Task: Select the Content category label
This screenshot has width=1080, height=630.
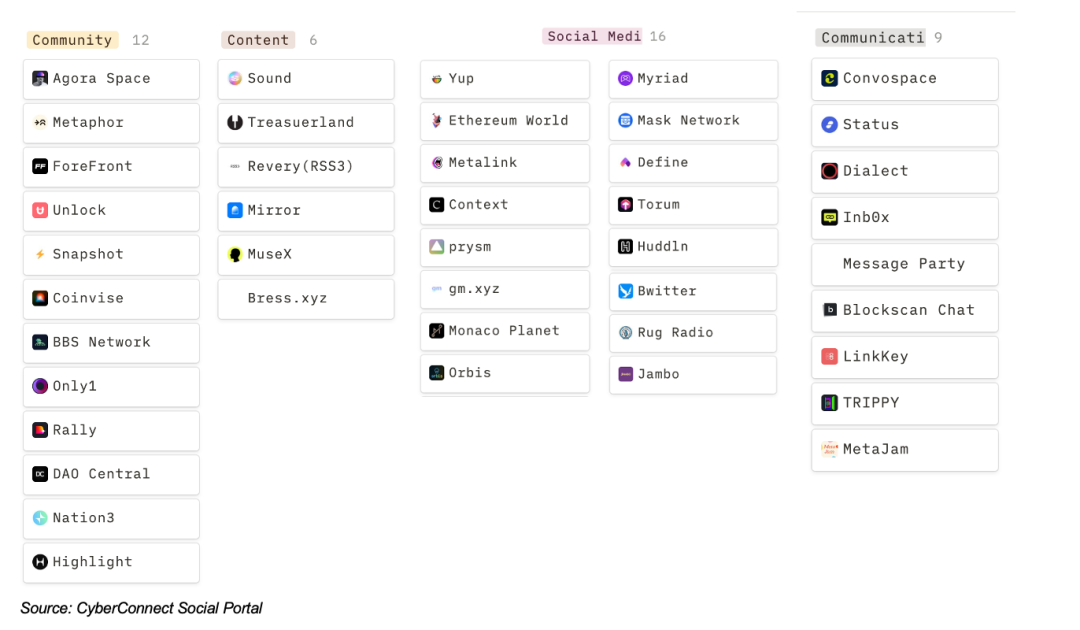Action: (258, 40)
